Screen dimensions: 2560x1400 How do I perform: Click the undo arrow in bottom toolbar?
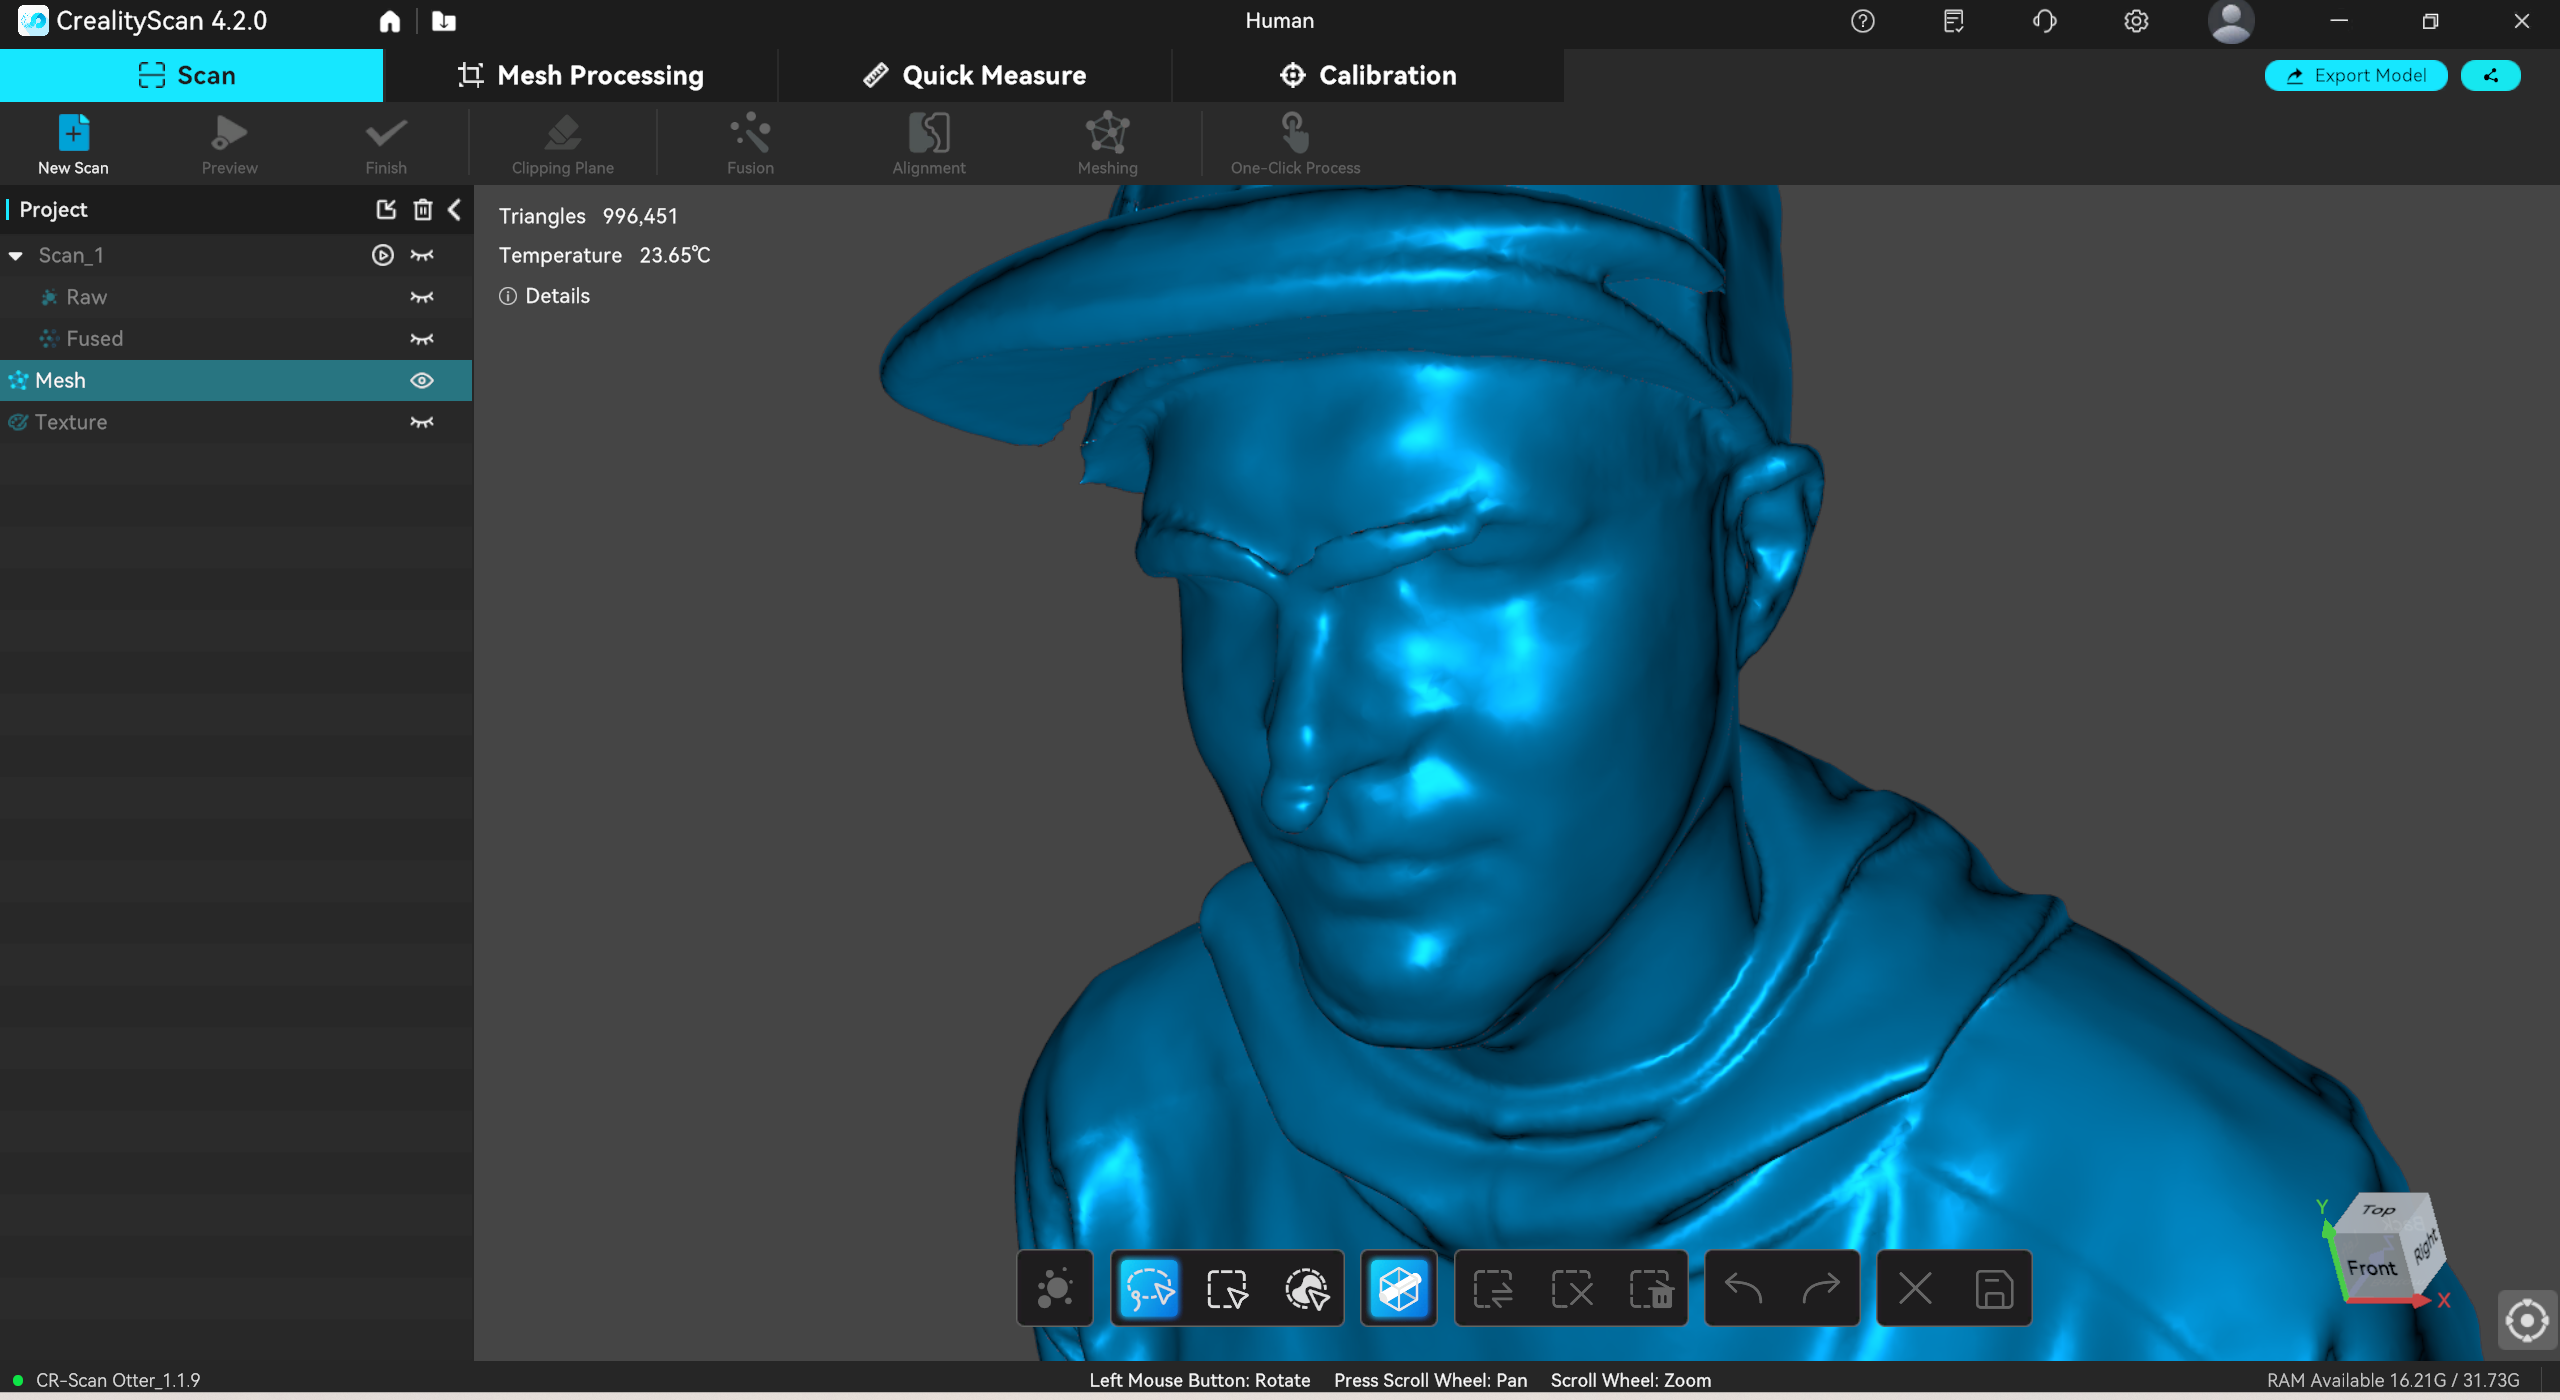[1743, 1288]
